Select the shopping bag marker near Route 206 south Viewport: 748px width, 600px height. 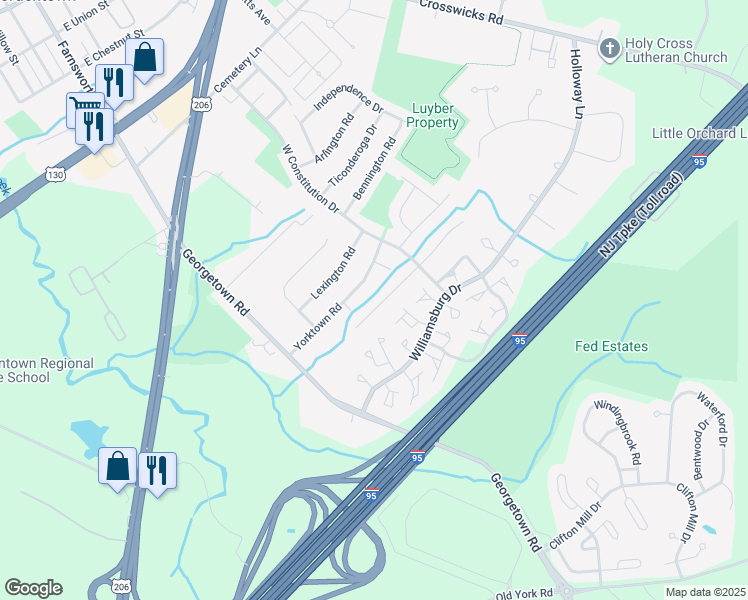coord(118,466)
